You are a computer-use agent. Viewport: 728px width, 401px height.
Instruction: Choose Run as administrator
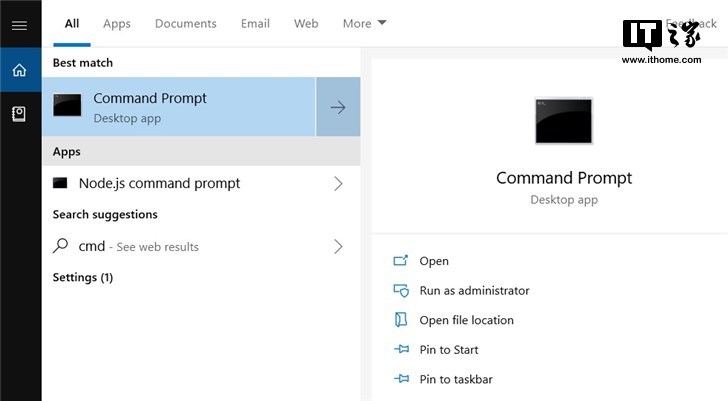click(474, 291)
